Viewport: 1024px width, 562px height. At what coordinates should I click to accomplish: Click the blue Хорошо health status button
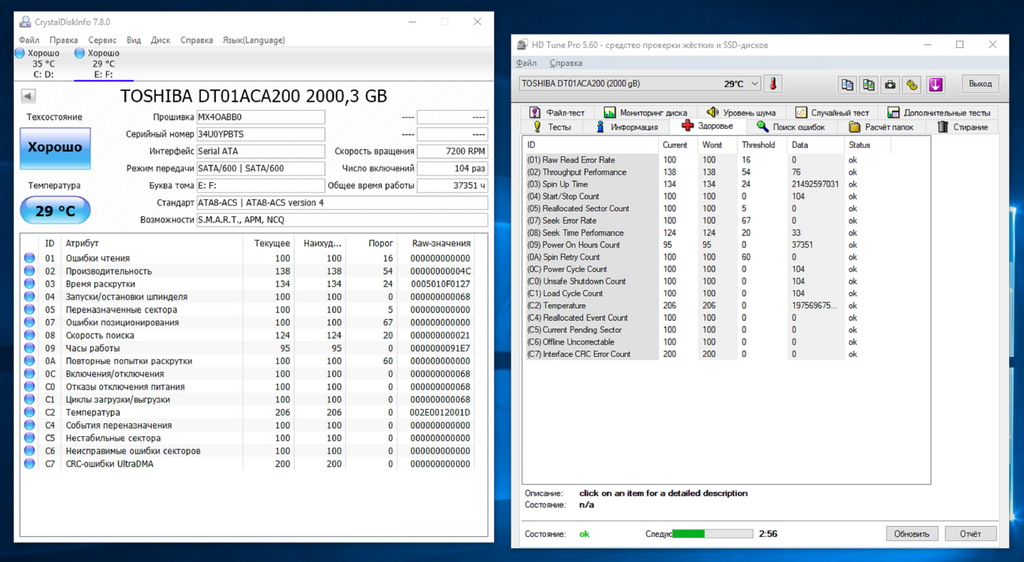tap(55, 148)
